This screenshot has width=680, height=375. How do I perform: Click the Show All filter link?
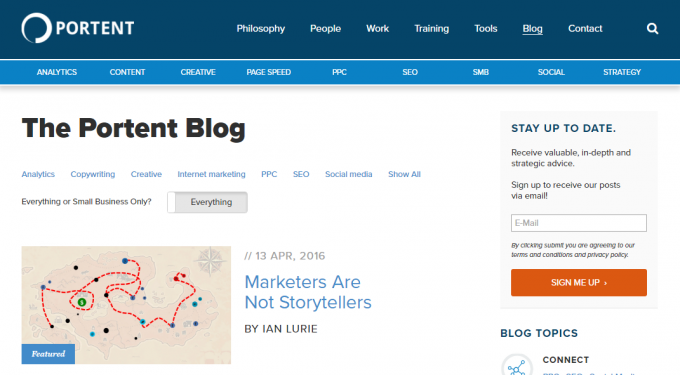(404, 174)
